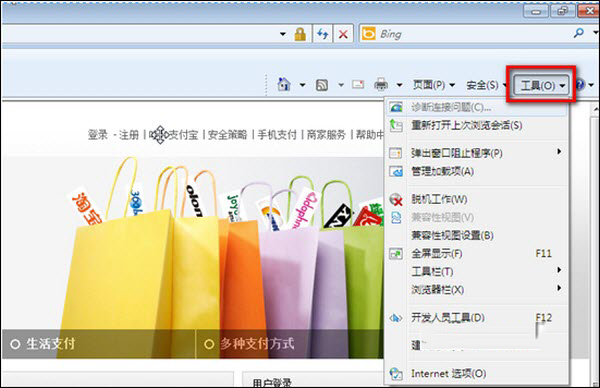This screenshot has width=600, height=388.
Task: Open the 安全(S) menu
Action: click(485, 85)
